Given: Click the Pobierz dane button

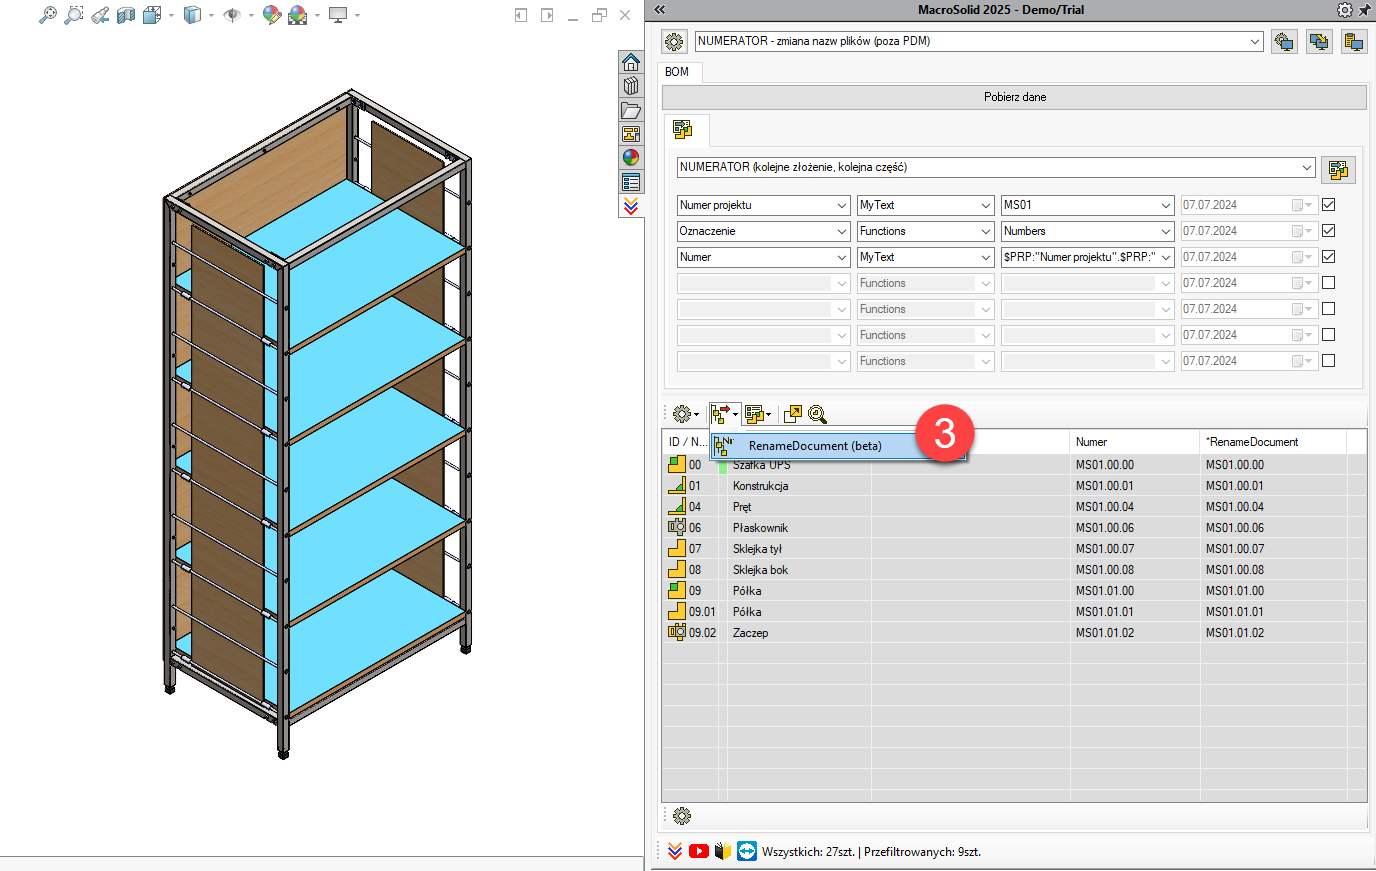Looking at the screenshot, I should click(x=1014, y=97).
